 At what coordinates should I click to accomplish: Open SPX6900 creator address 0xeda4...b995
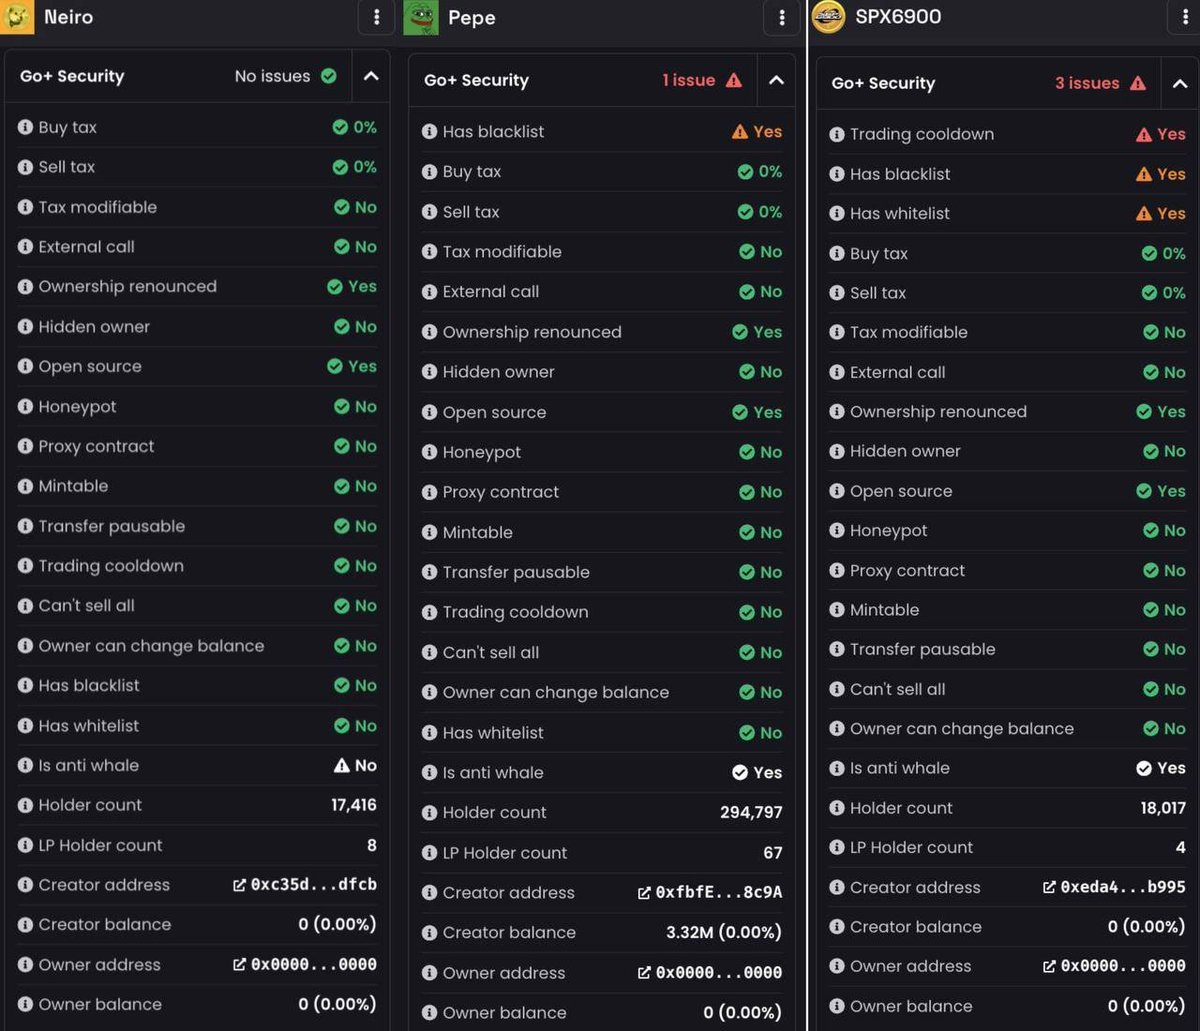[x=1114, y=887]
